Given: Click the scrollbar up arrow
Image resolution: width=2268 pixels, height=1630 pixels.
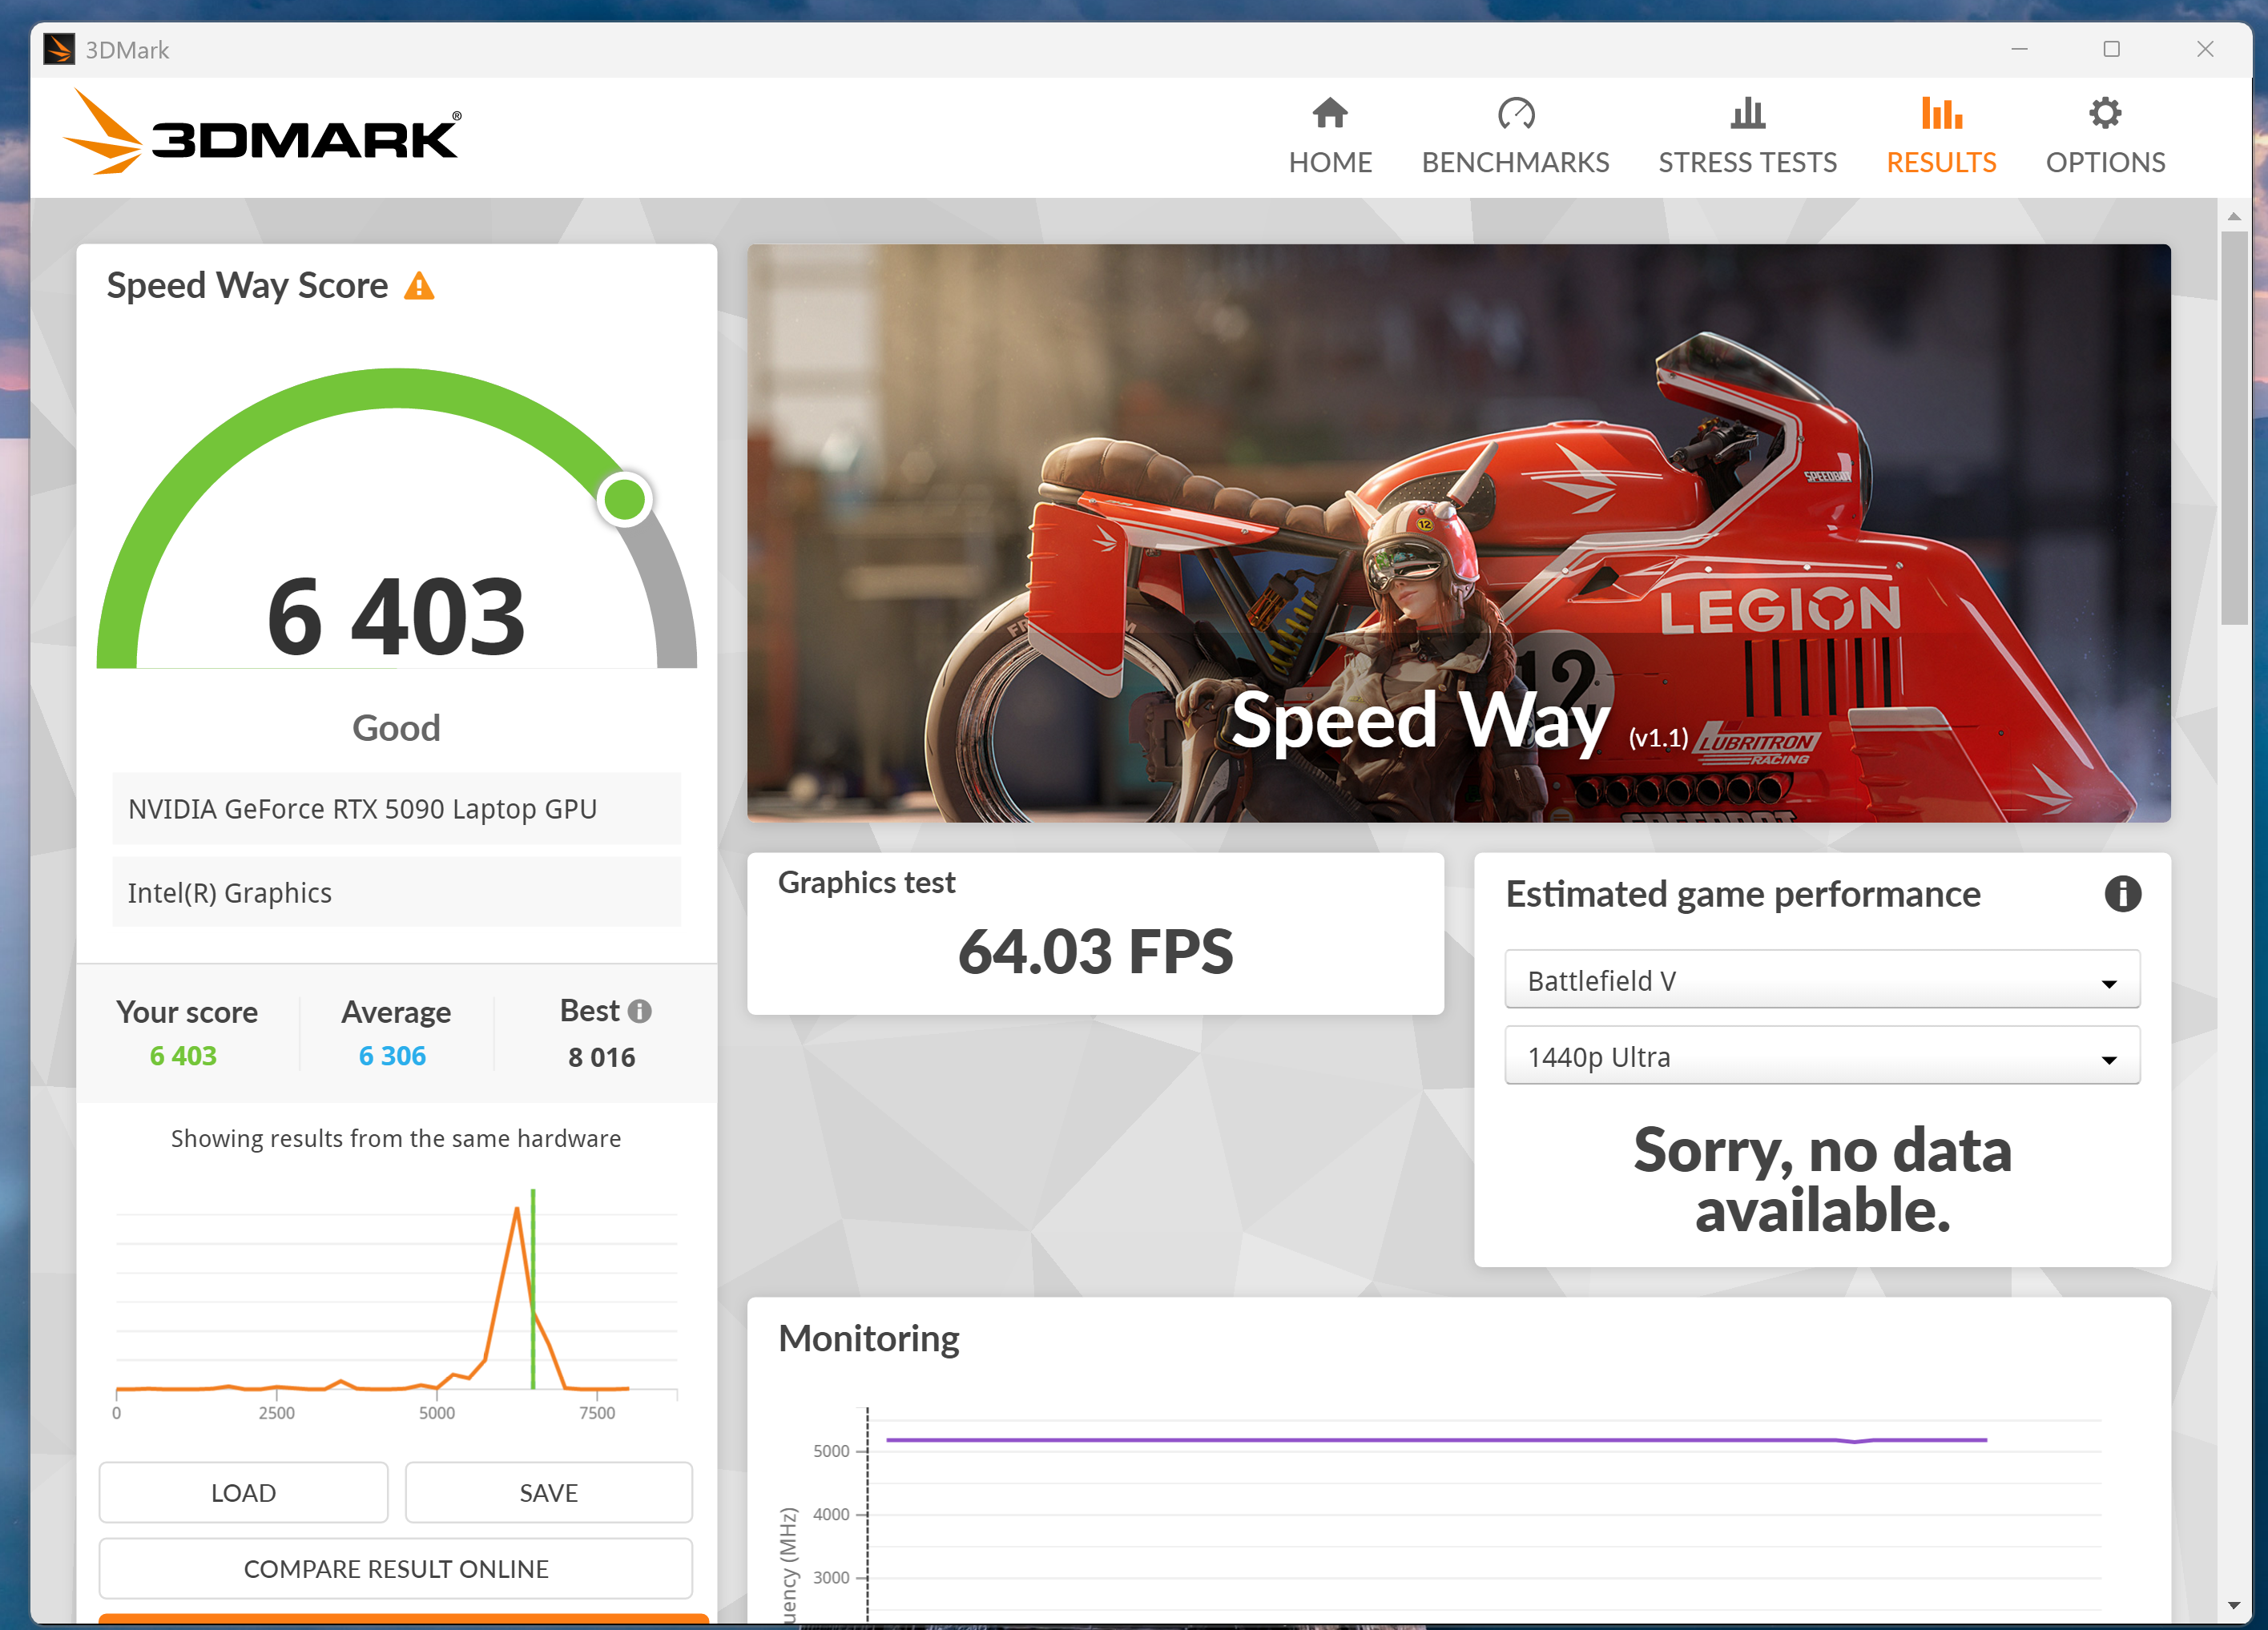Looking at the screenshot, I should point(2234,216).
